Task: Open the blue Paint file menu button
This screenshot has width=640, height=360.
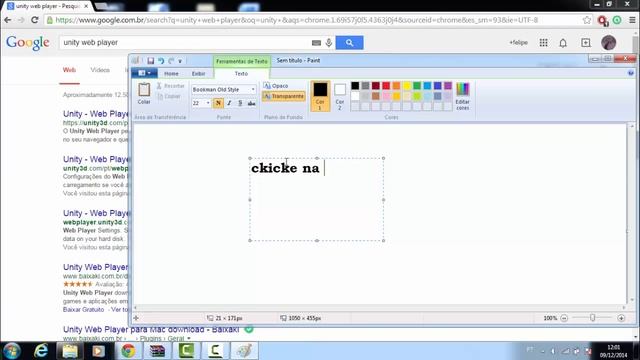Action: point(144,73)
